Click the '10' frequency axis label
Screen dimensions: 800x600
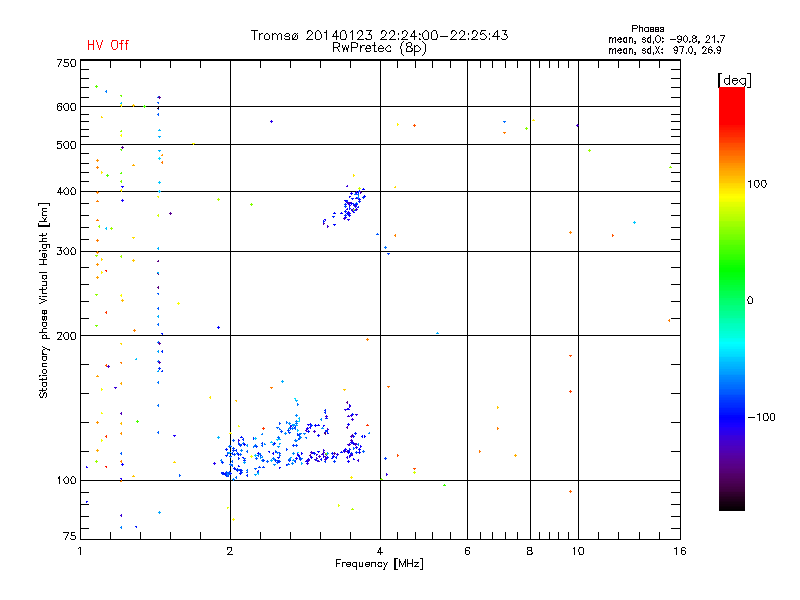(578, 551)
